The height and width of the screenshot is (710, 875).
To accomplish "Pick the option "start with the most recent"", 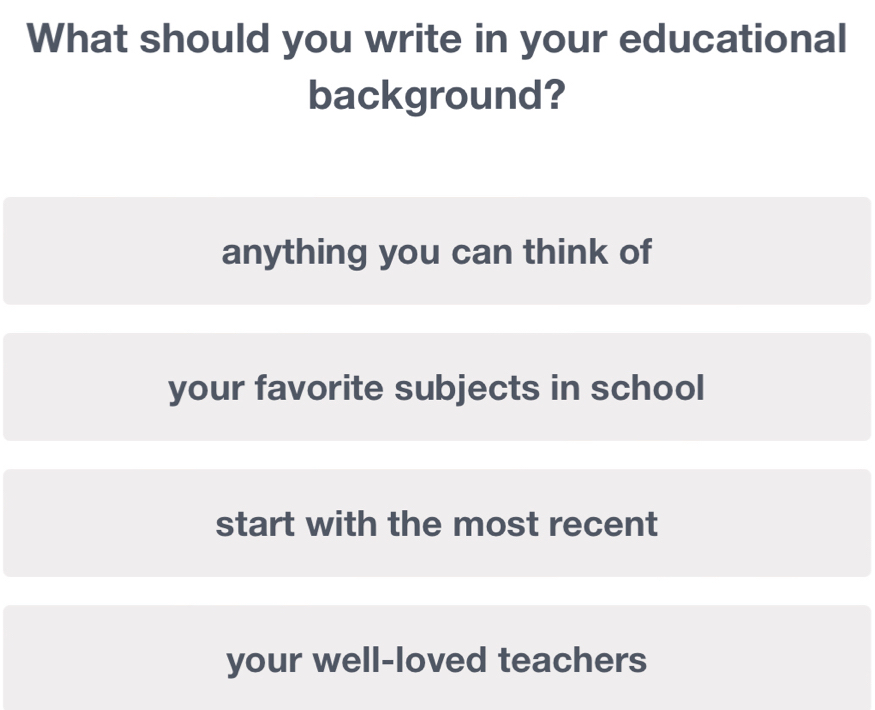I will pos(437,523).
